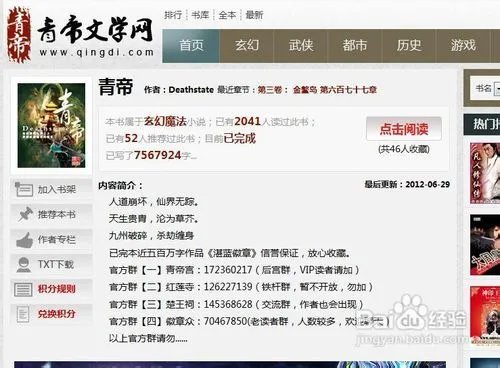Click the 楚王祠：145368628 group line
500x368 pixels.
tap(236, 304)
